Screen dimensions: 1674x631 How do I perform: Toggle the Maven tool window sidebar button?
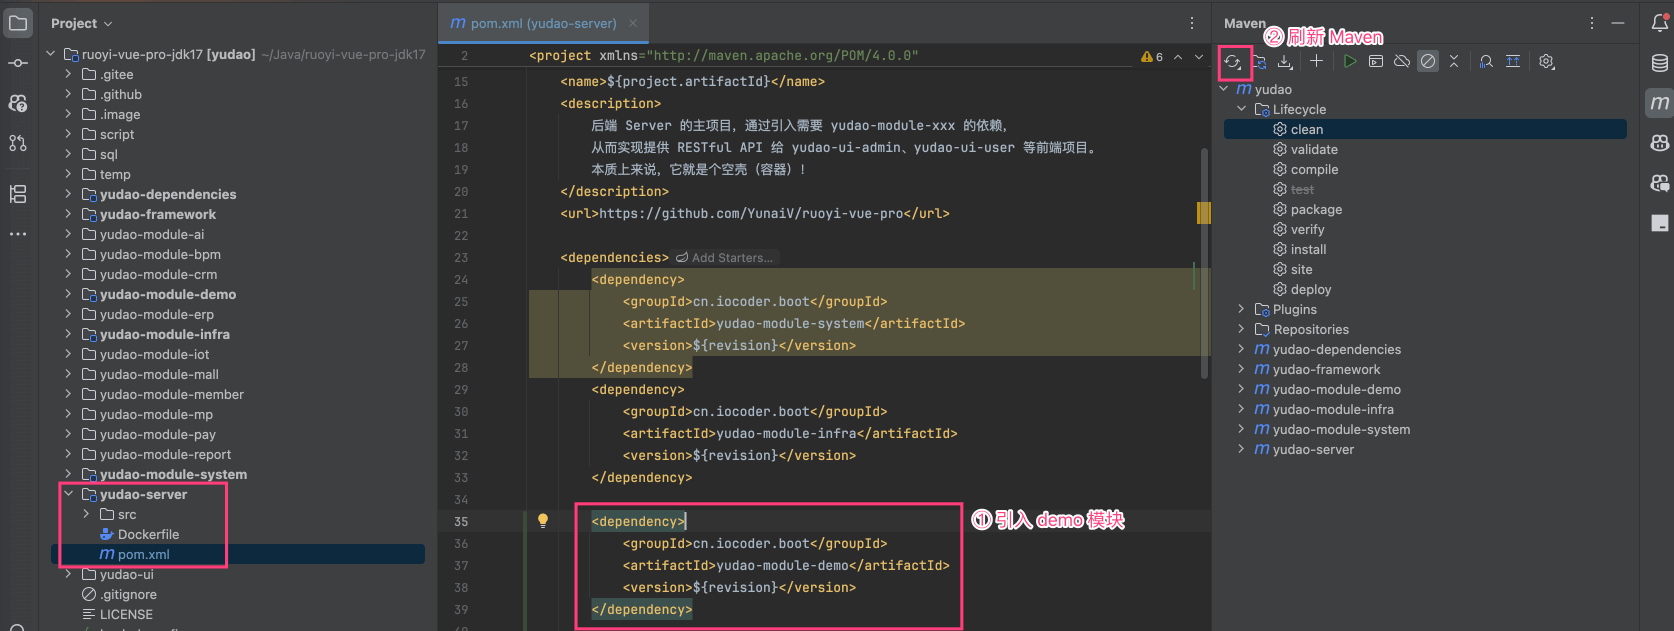point(1659,103)
